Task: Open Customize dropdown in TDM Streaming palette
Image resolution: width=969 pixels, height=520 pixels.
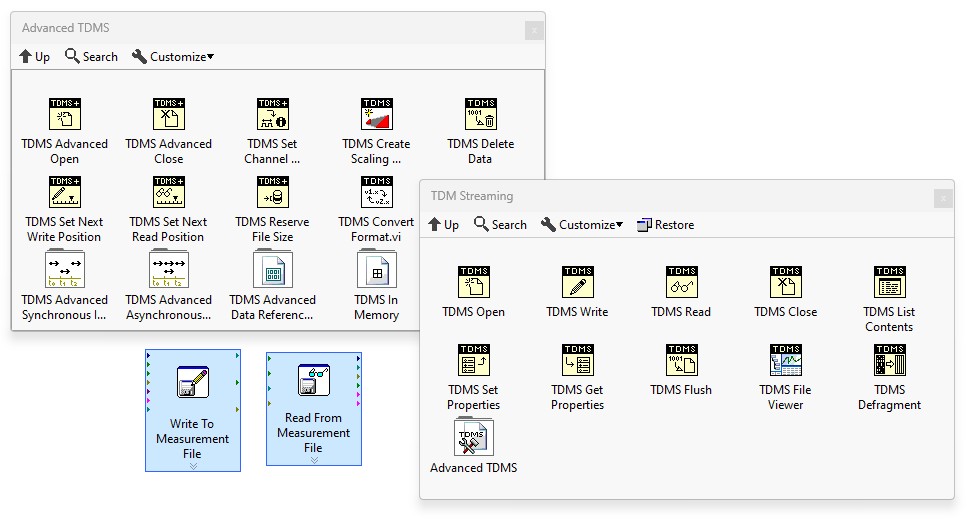Action: click(582, 225)
